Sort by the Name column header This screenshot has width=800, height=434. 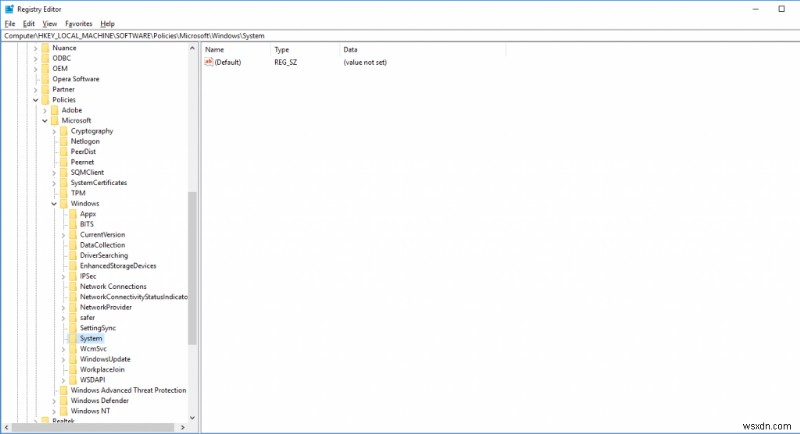tap(236, 49)
